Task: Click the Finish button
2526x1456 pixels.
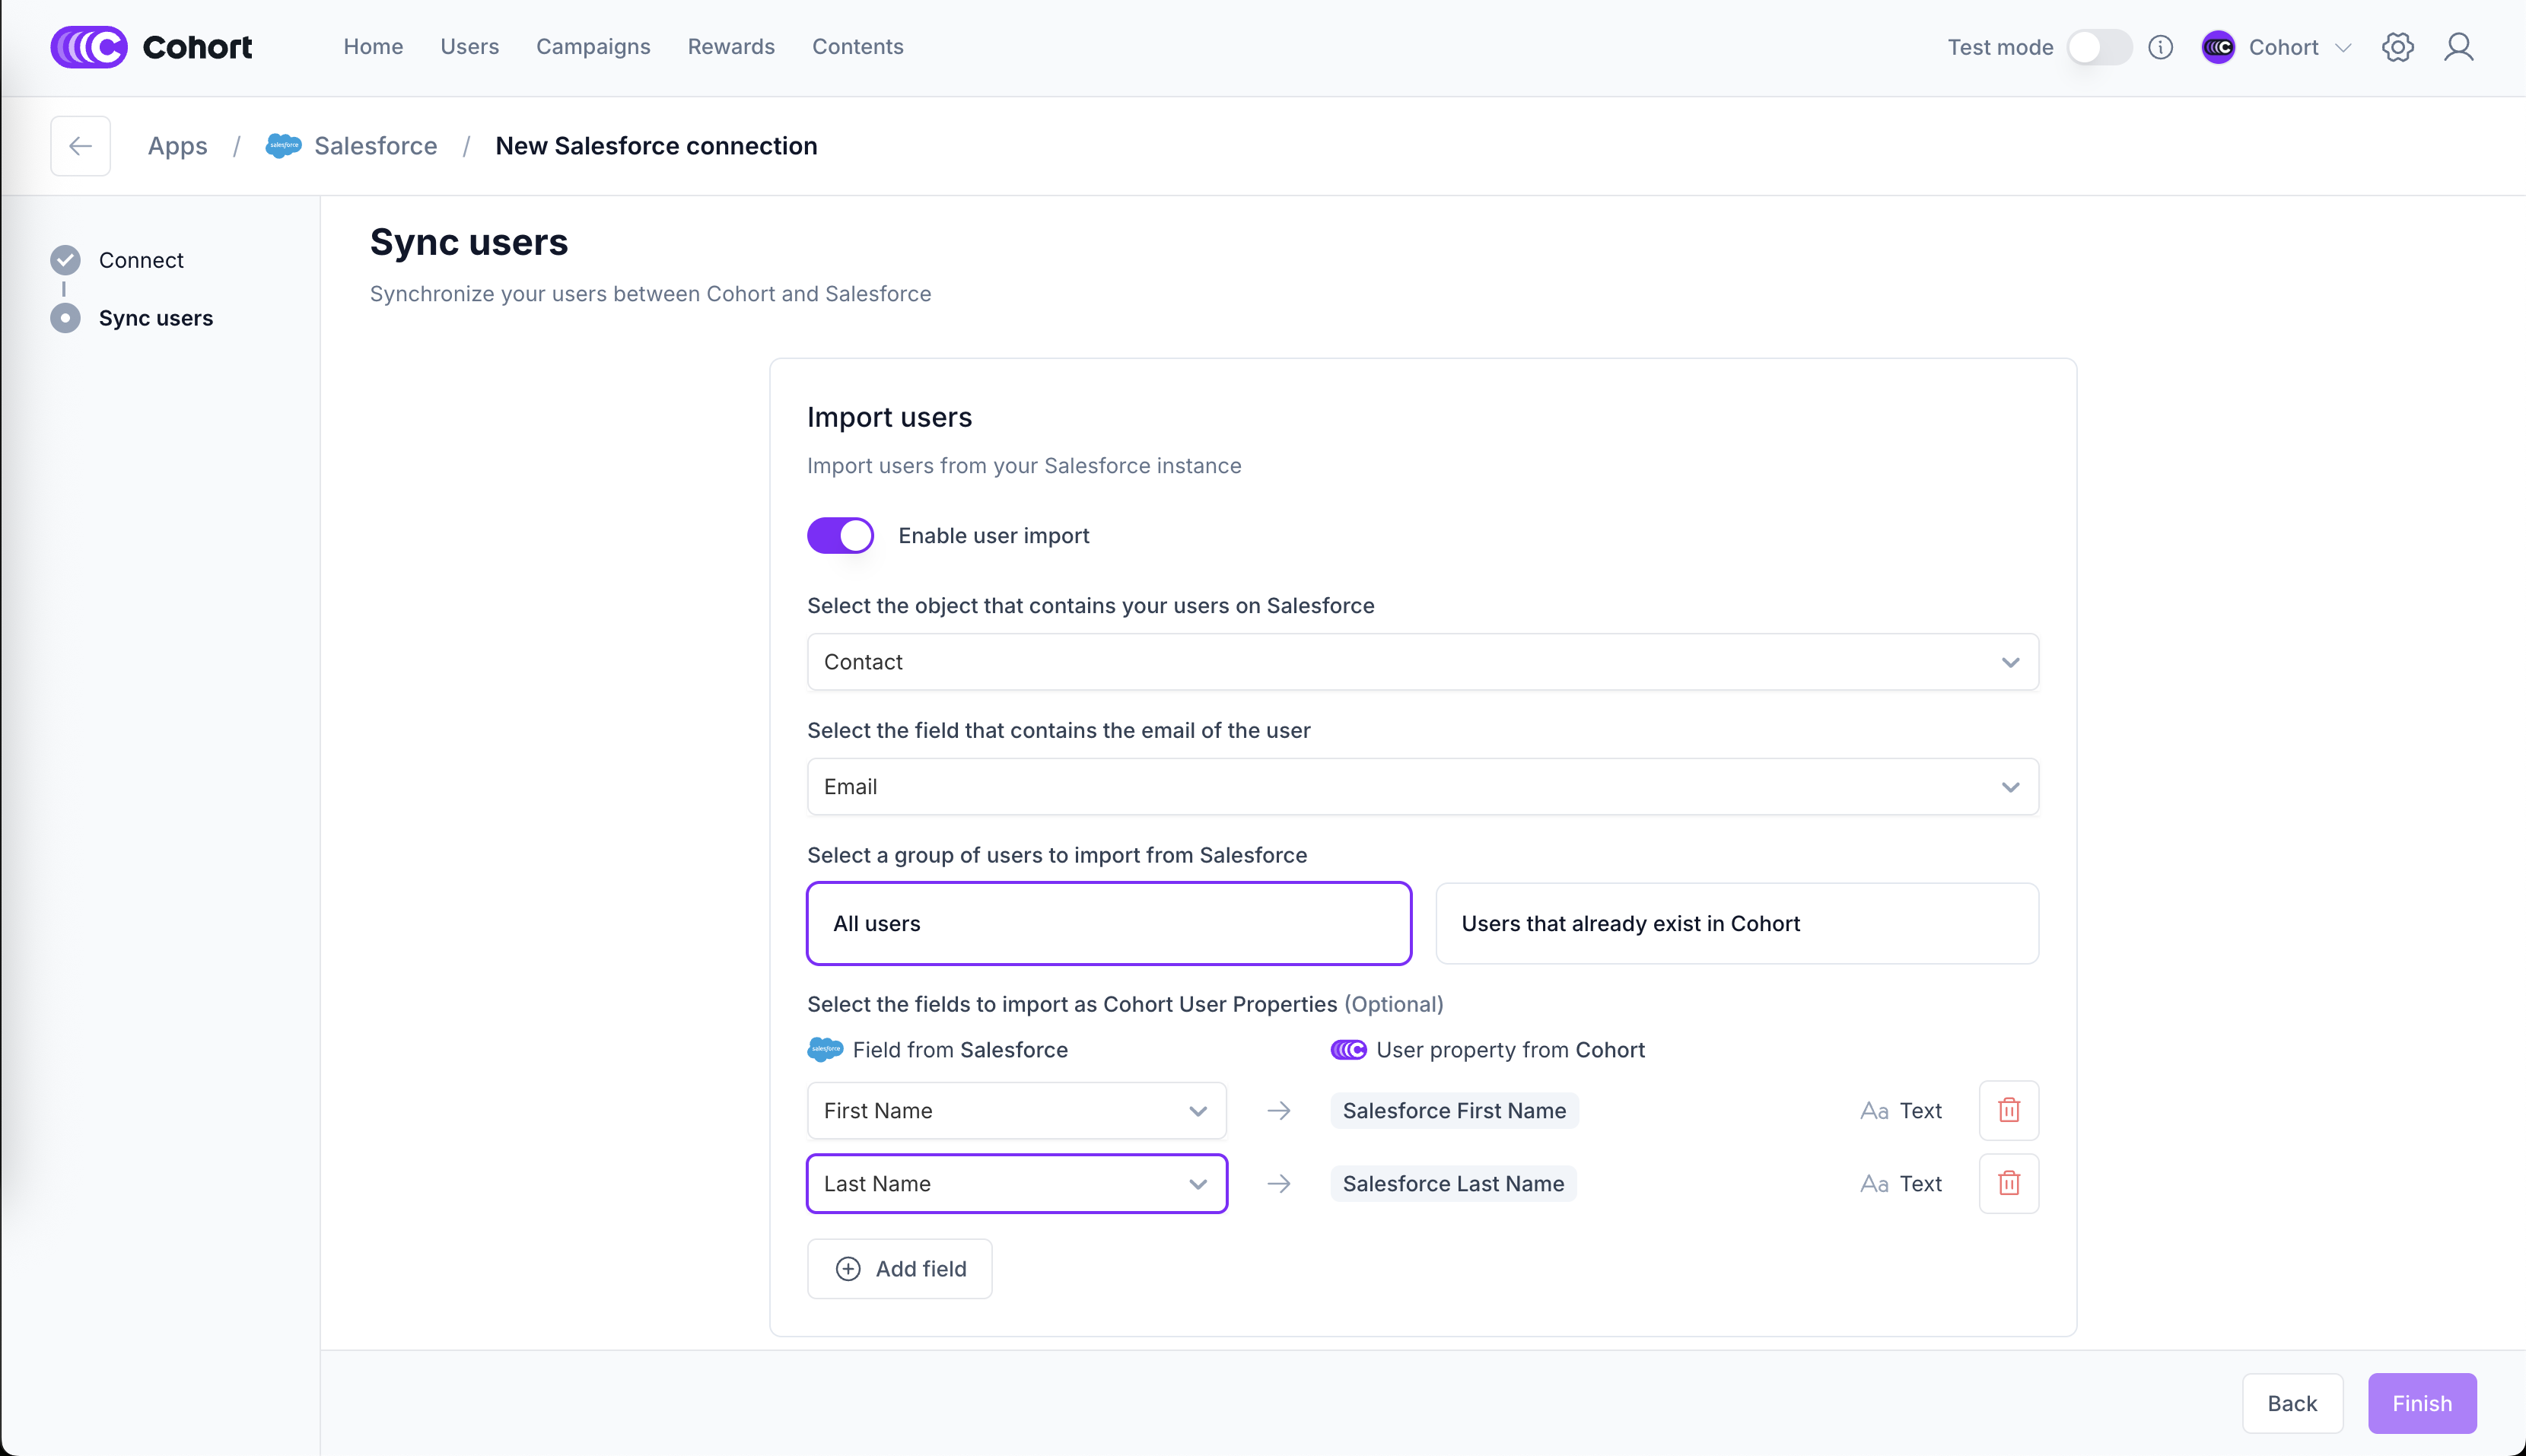Action: coord(2421,1403)
